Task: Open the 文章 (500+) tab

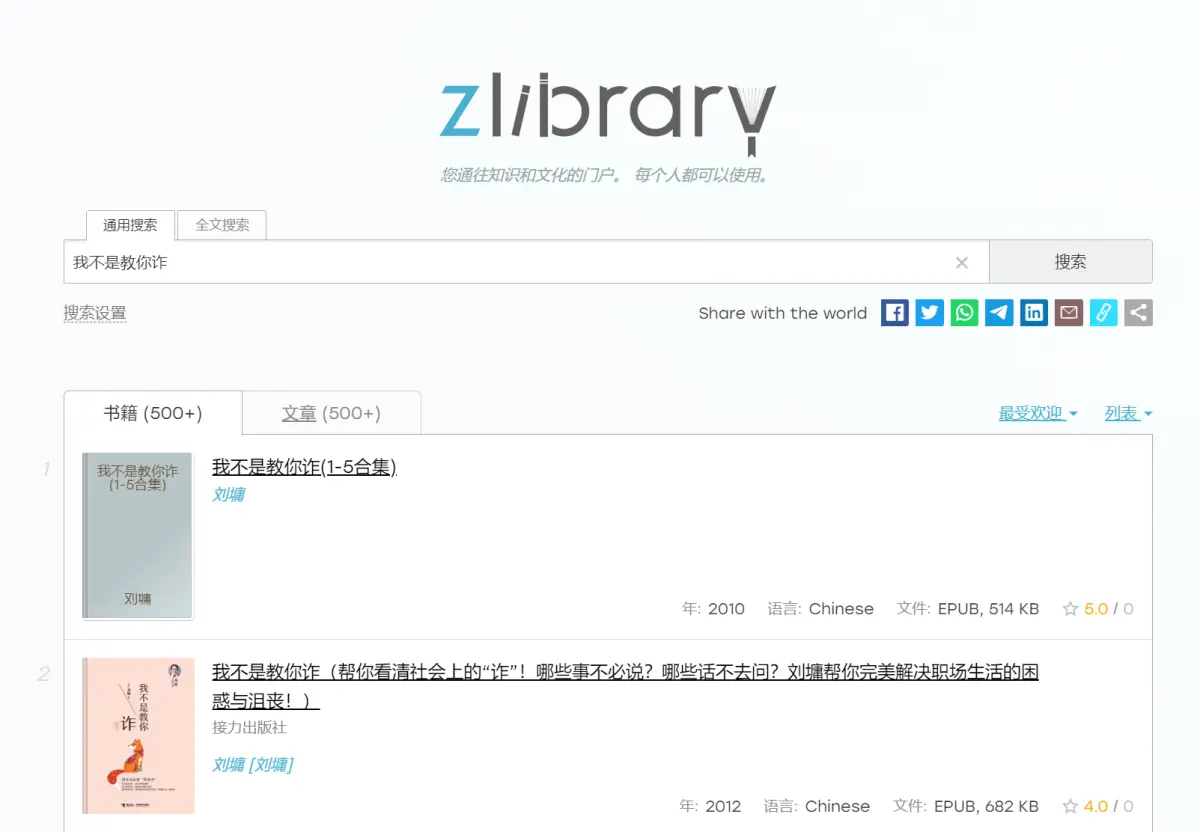Action: pyautogui.click(x=331, y=412)
